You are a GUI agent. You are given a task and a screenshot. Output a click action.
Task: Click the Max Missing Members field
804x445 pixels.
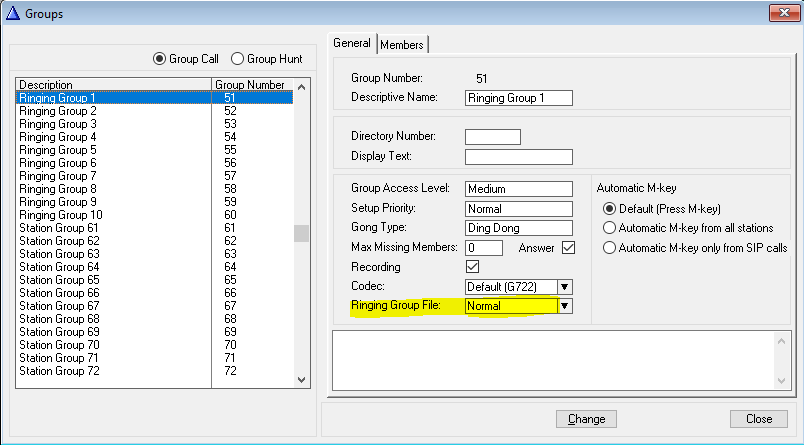(484, 248)
